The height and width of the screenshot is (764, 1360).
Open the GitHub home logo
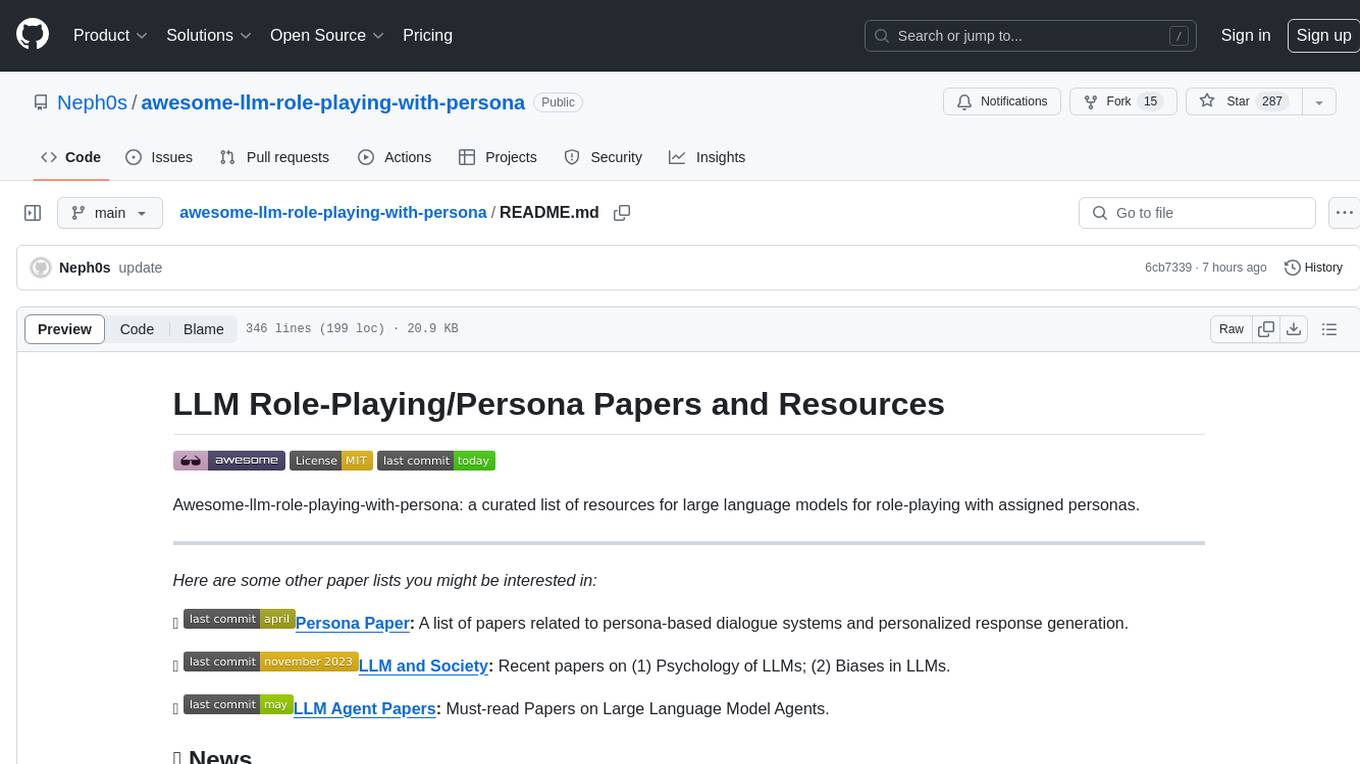click(32, 35)
